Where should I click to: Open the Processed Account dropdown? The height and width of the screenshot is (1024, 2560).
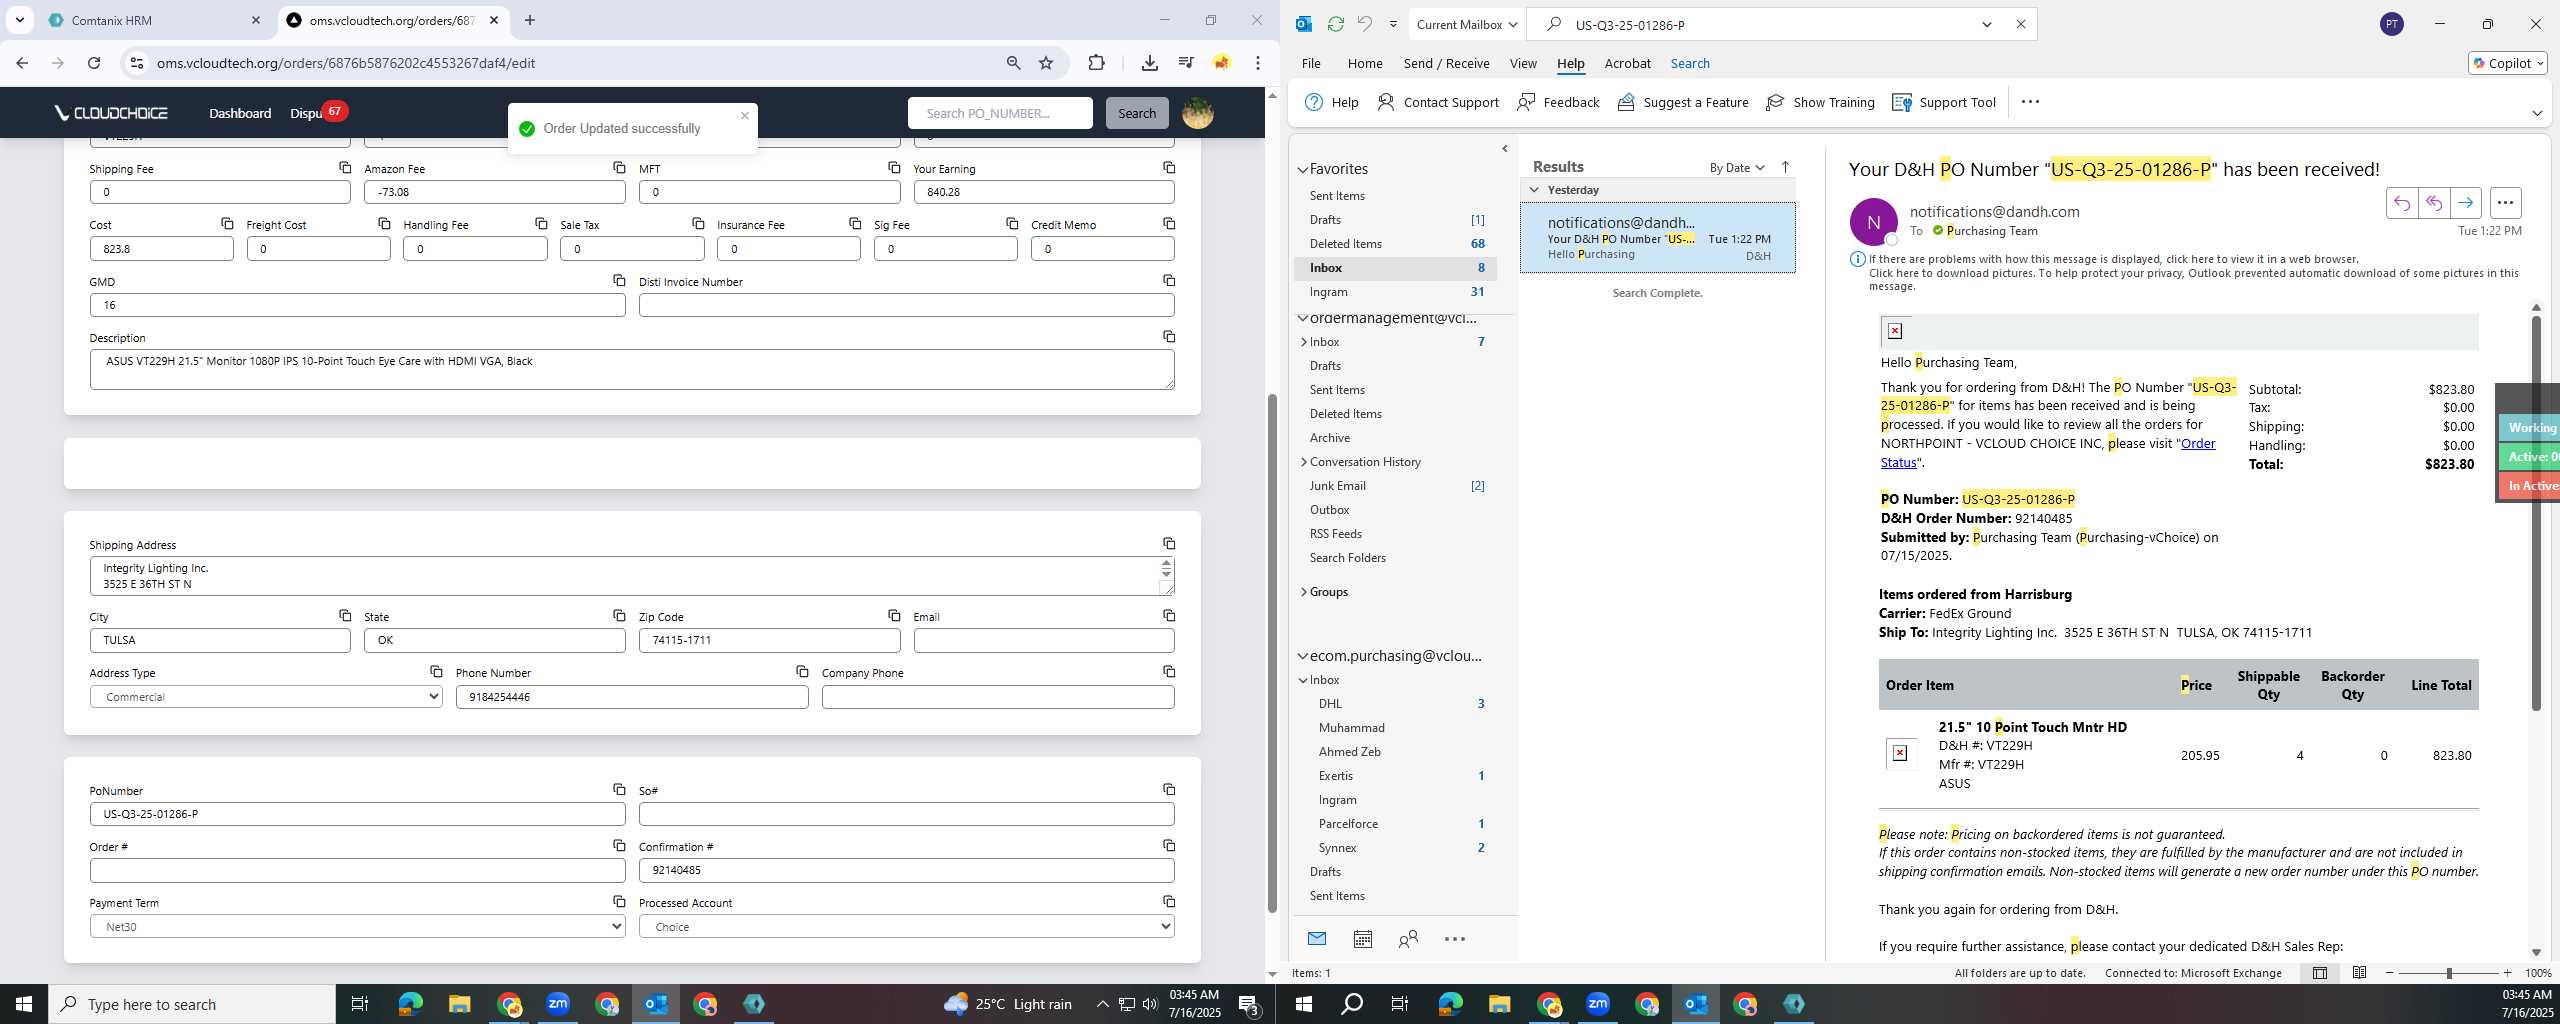click(x=906, y=927)
